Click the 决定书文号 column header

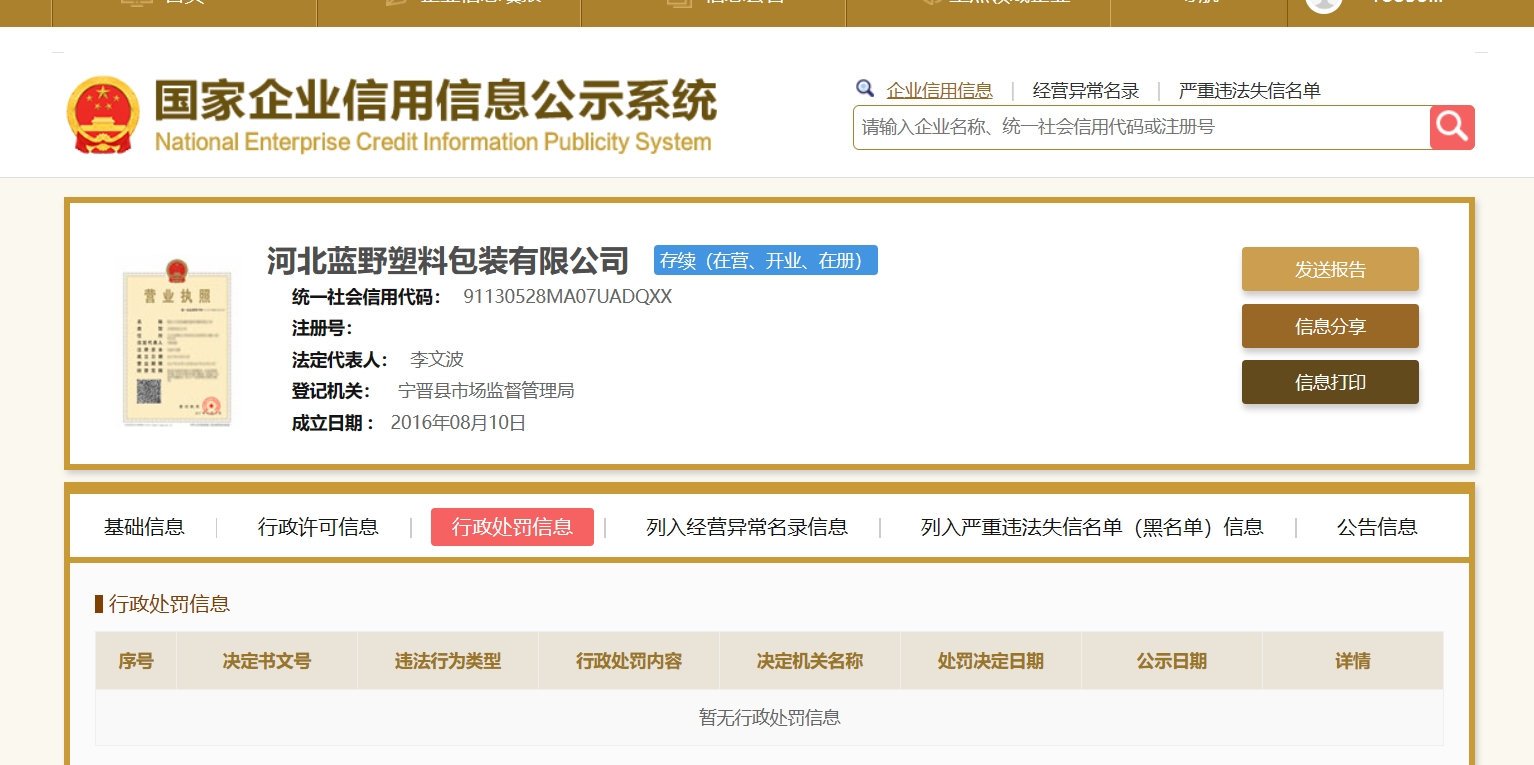[x=267, y=661]
